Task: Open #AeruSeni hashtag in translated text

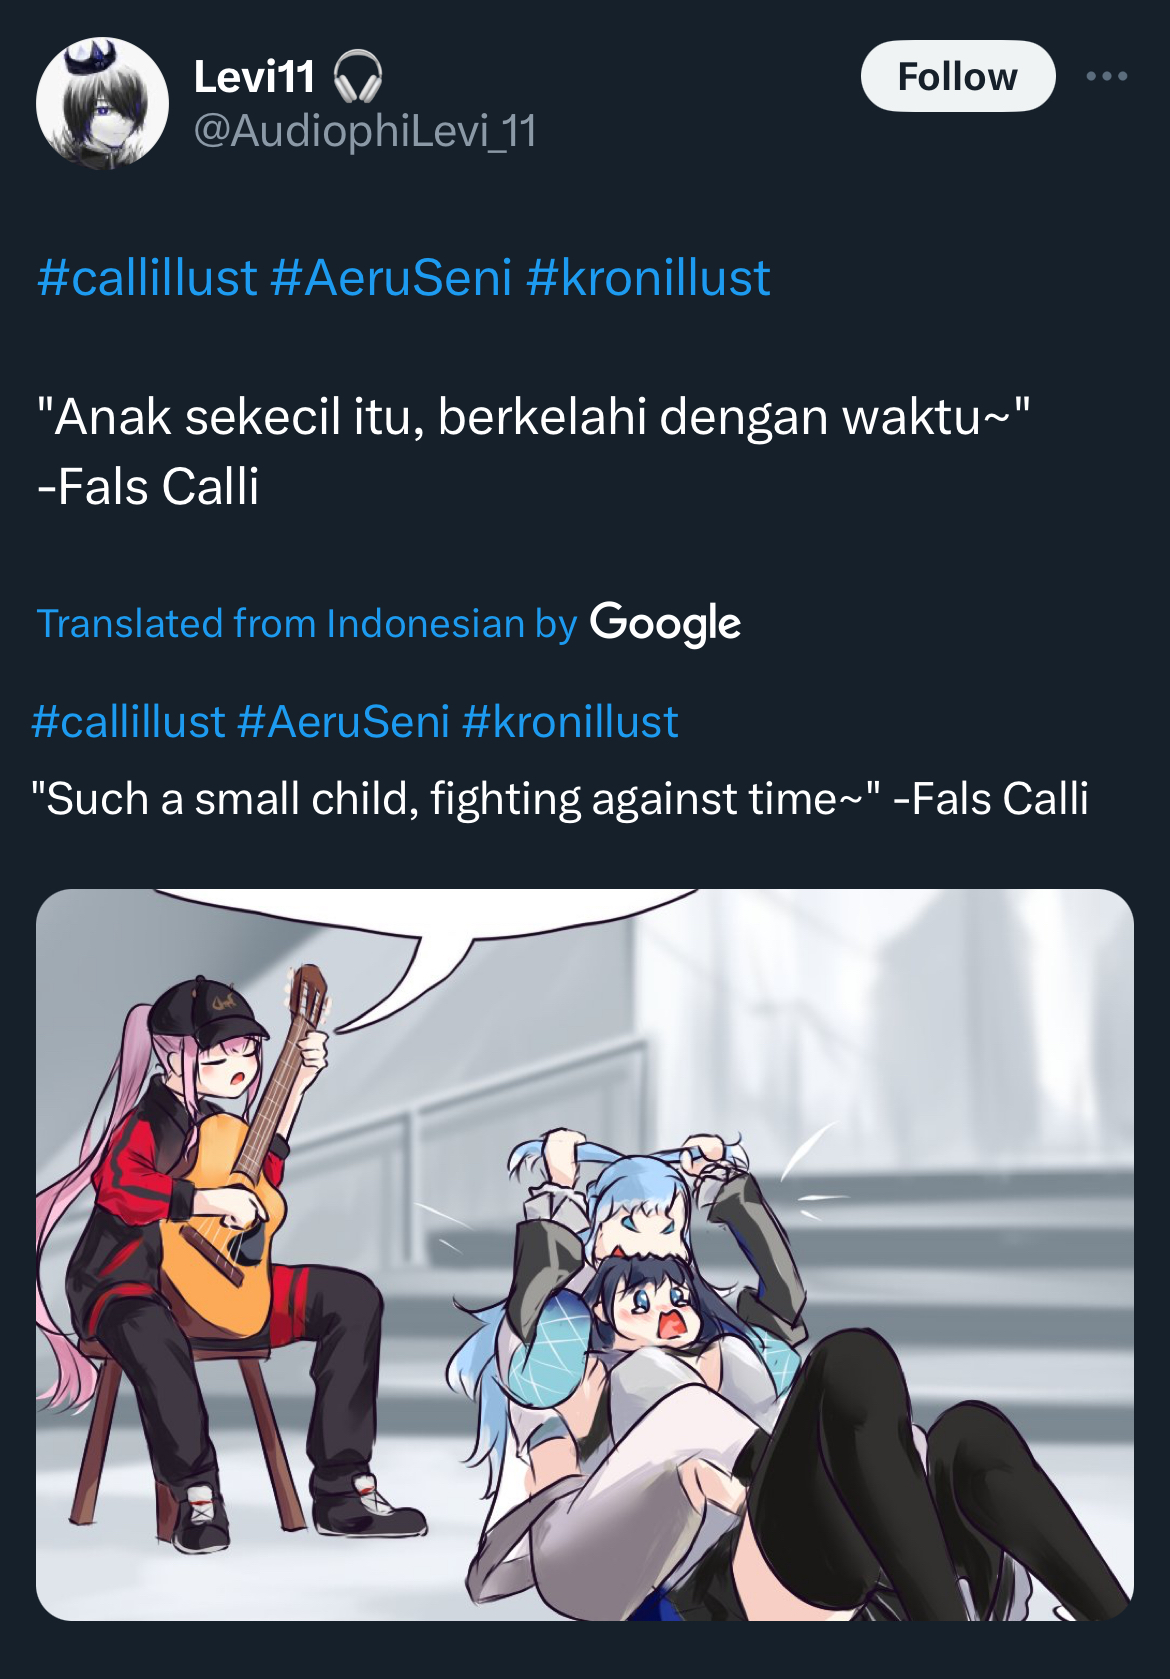Action: coord(344,722)
